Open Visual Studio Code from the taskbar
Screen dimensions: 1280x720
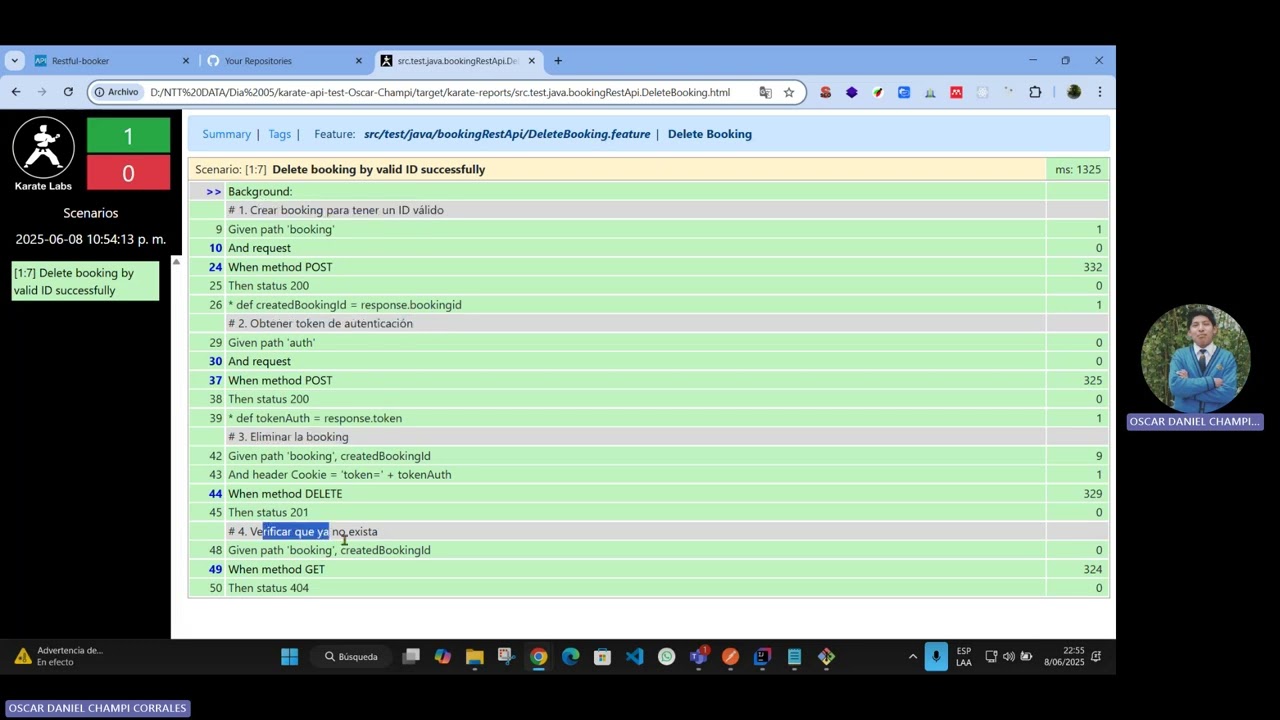634,657
